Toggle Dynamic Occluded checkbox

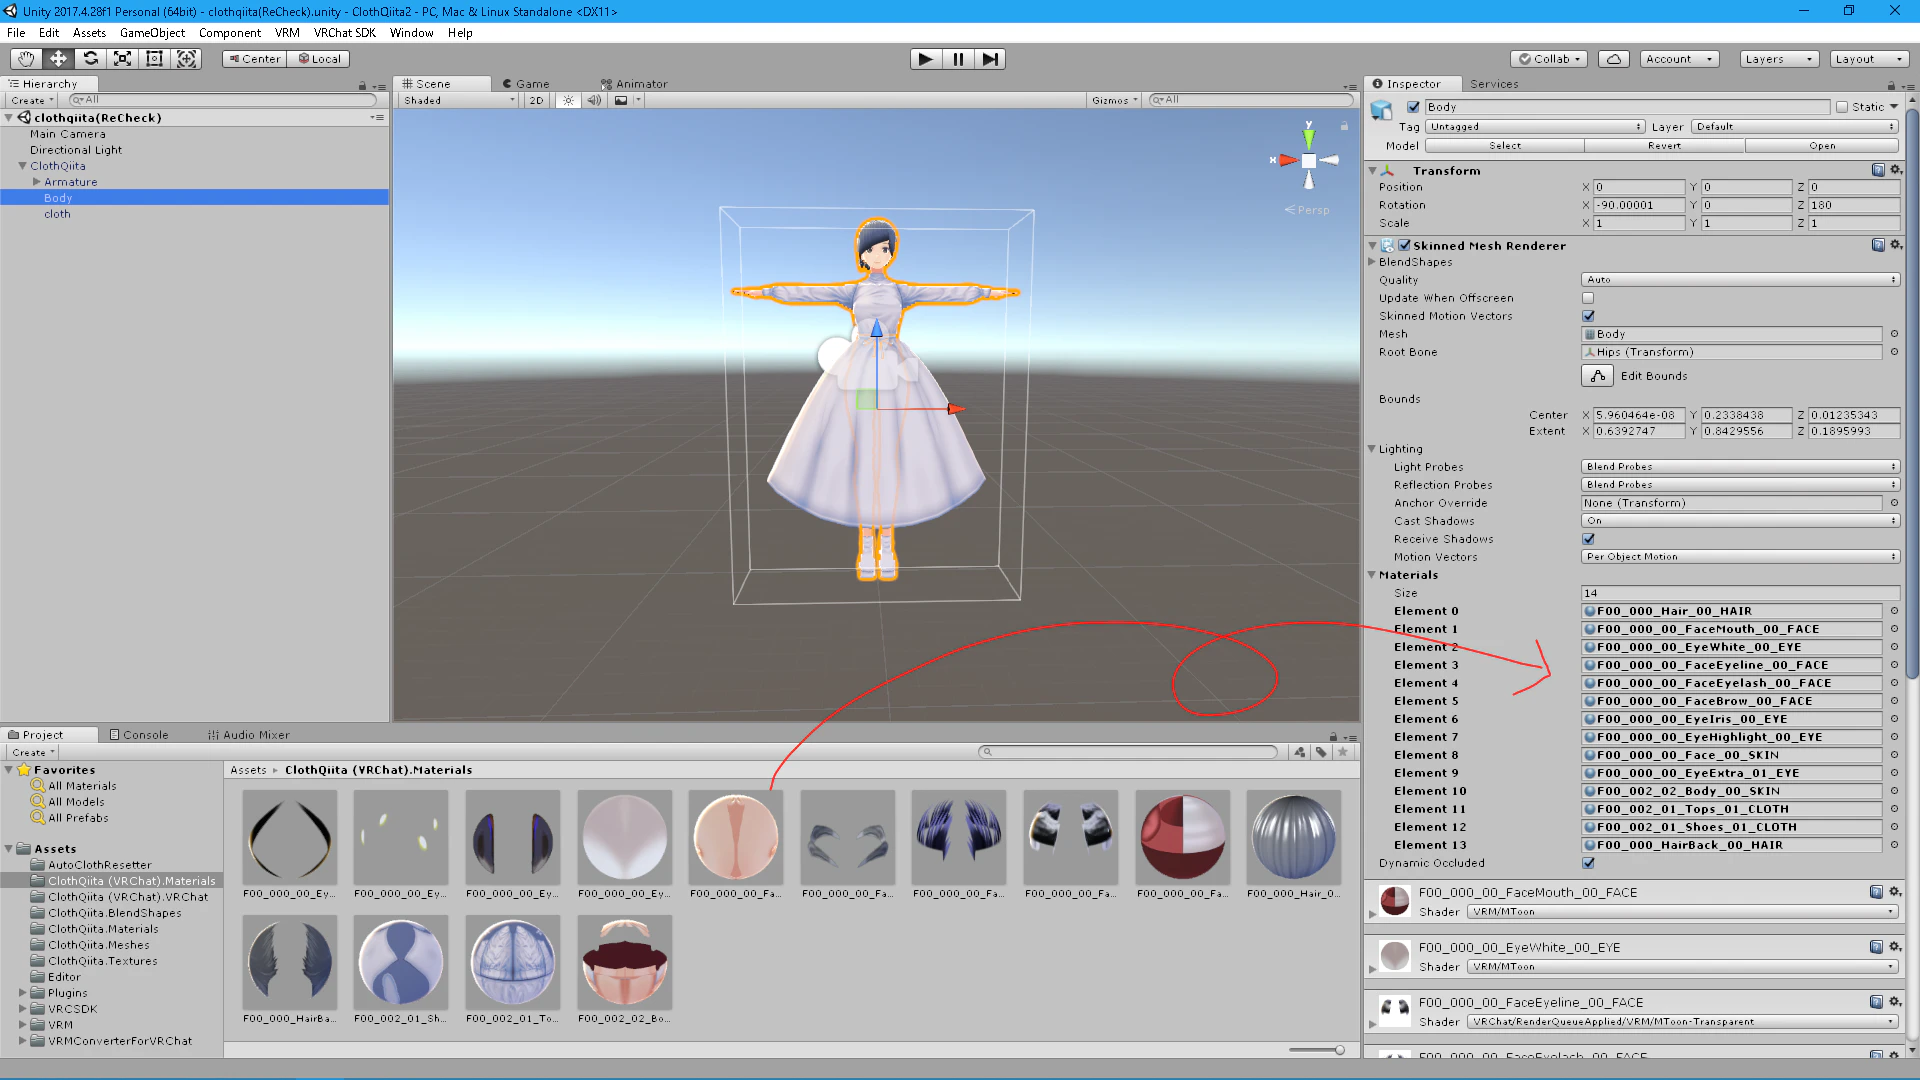(x=1588, y=863)
